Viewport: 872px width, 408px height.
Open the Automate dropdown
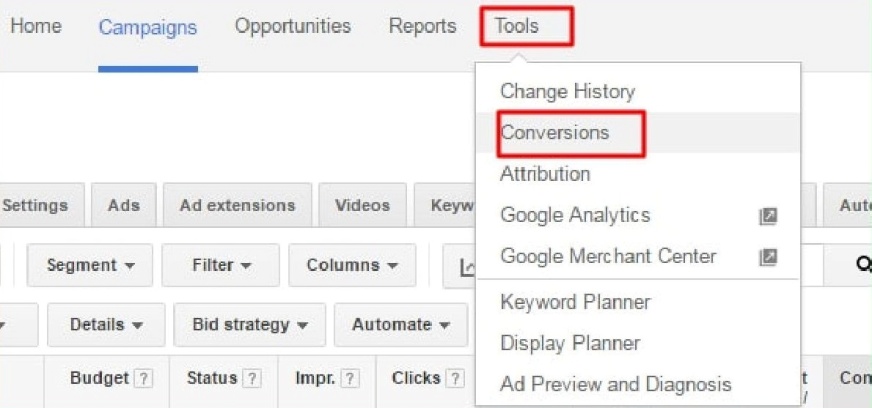[400, 325]
